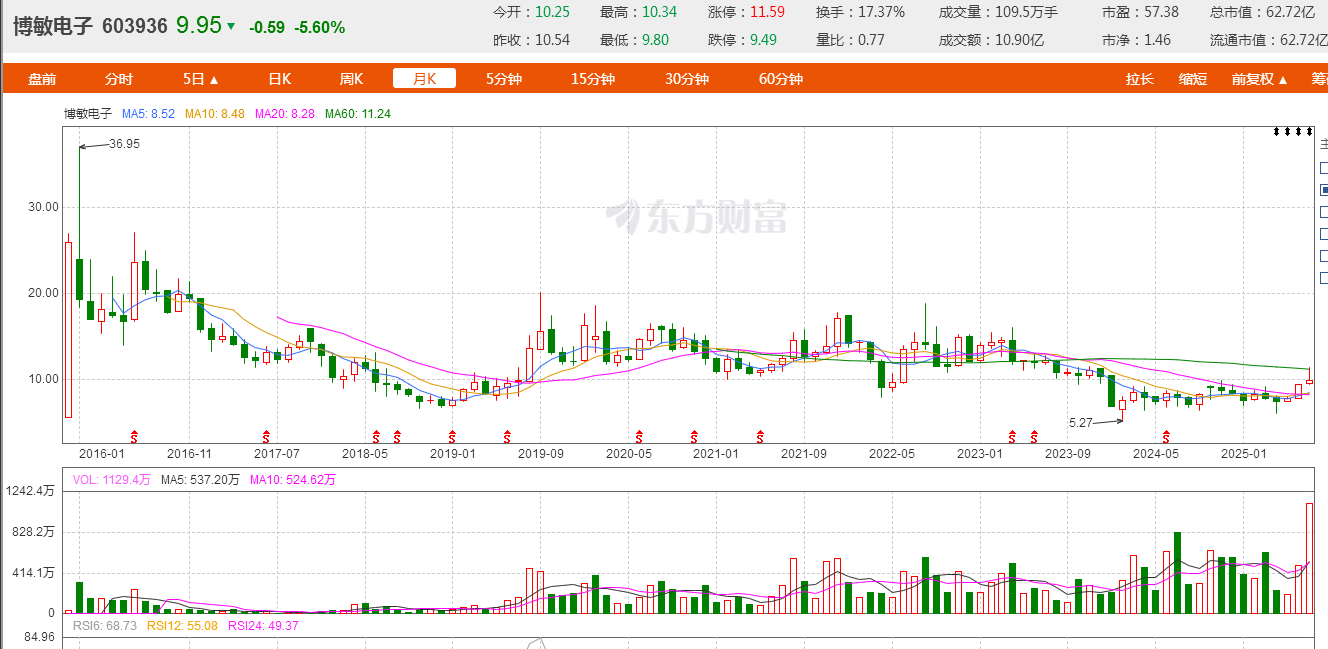The height and width of the screenshot is (649, 1328).
Task: Click the stock name 博敏电子 in header
Action: pyautogui.click(x=53, y=26)
